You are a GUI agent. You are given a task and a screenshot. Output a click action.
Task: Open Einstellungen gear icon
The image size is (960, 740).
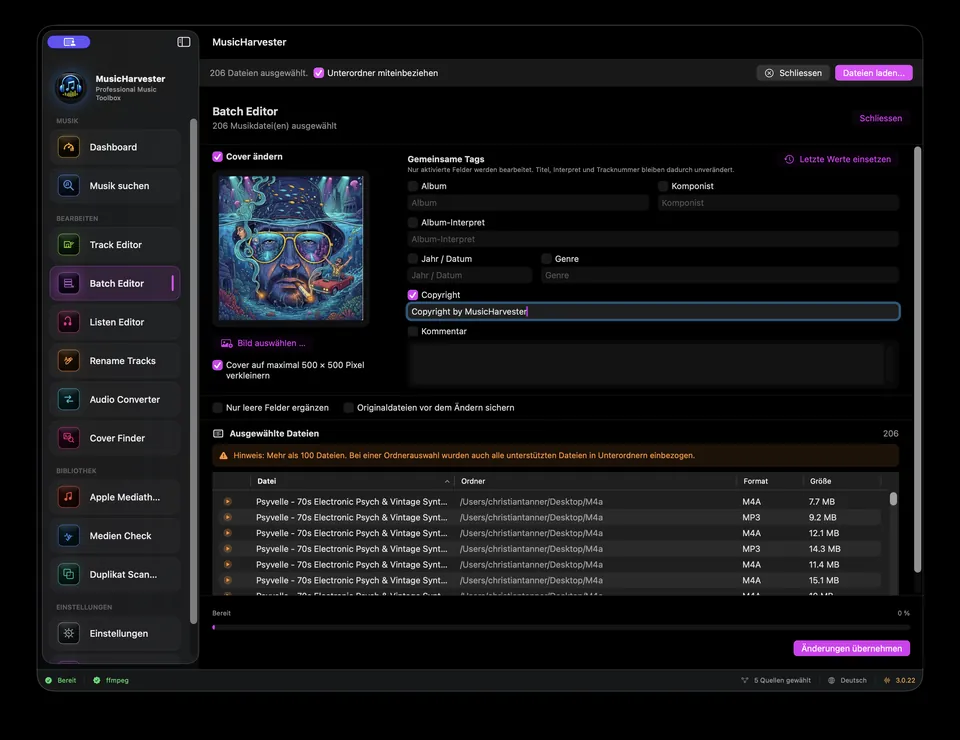69,633
